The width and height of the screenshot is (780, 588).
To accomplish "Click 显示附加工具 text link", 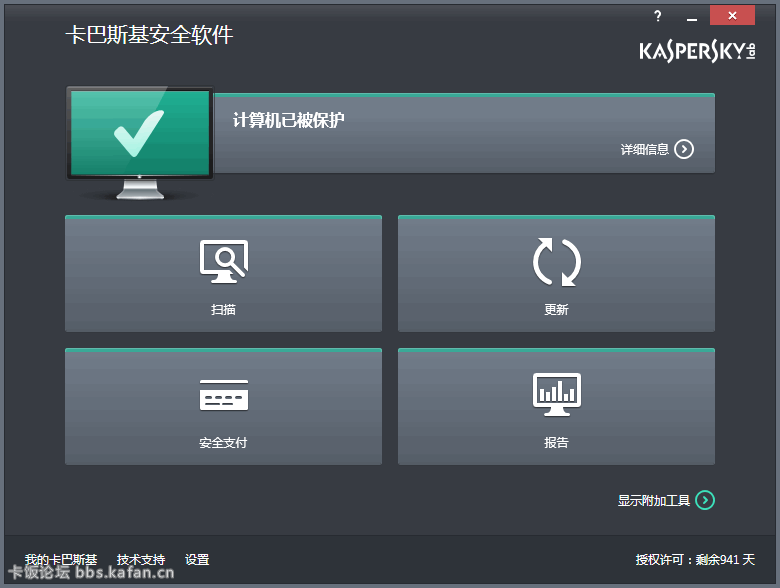I will click(654, 500).
